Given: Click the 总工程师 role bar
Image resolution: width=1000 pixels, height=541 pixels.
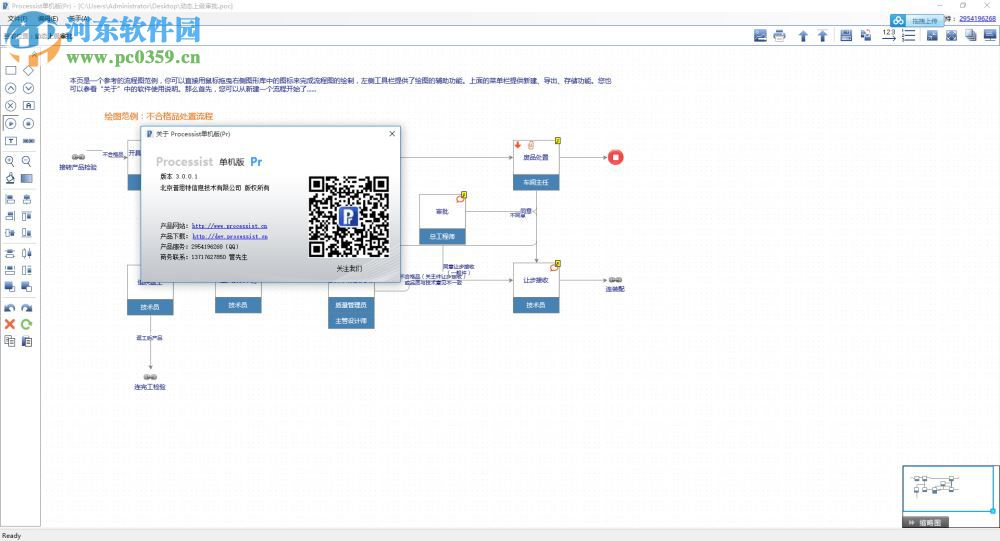Looking at the screenshot, I should [x=442, y=237].
